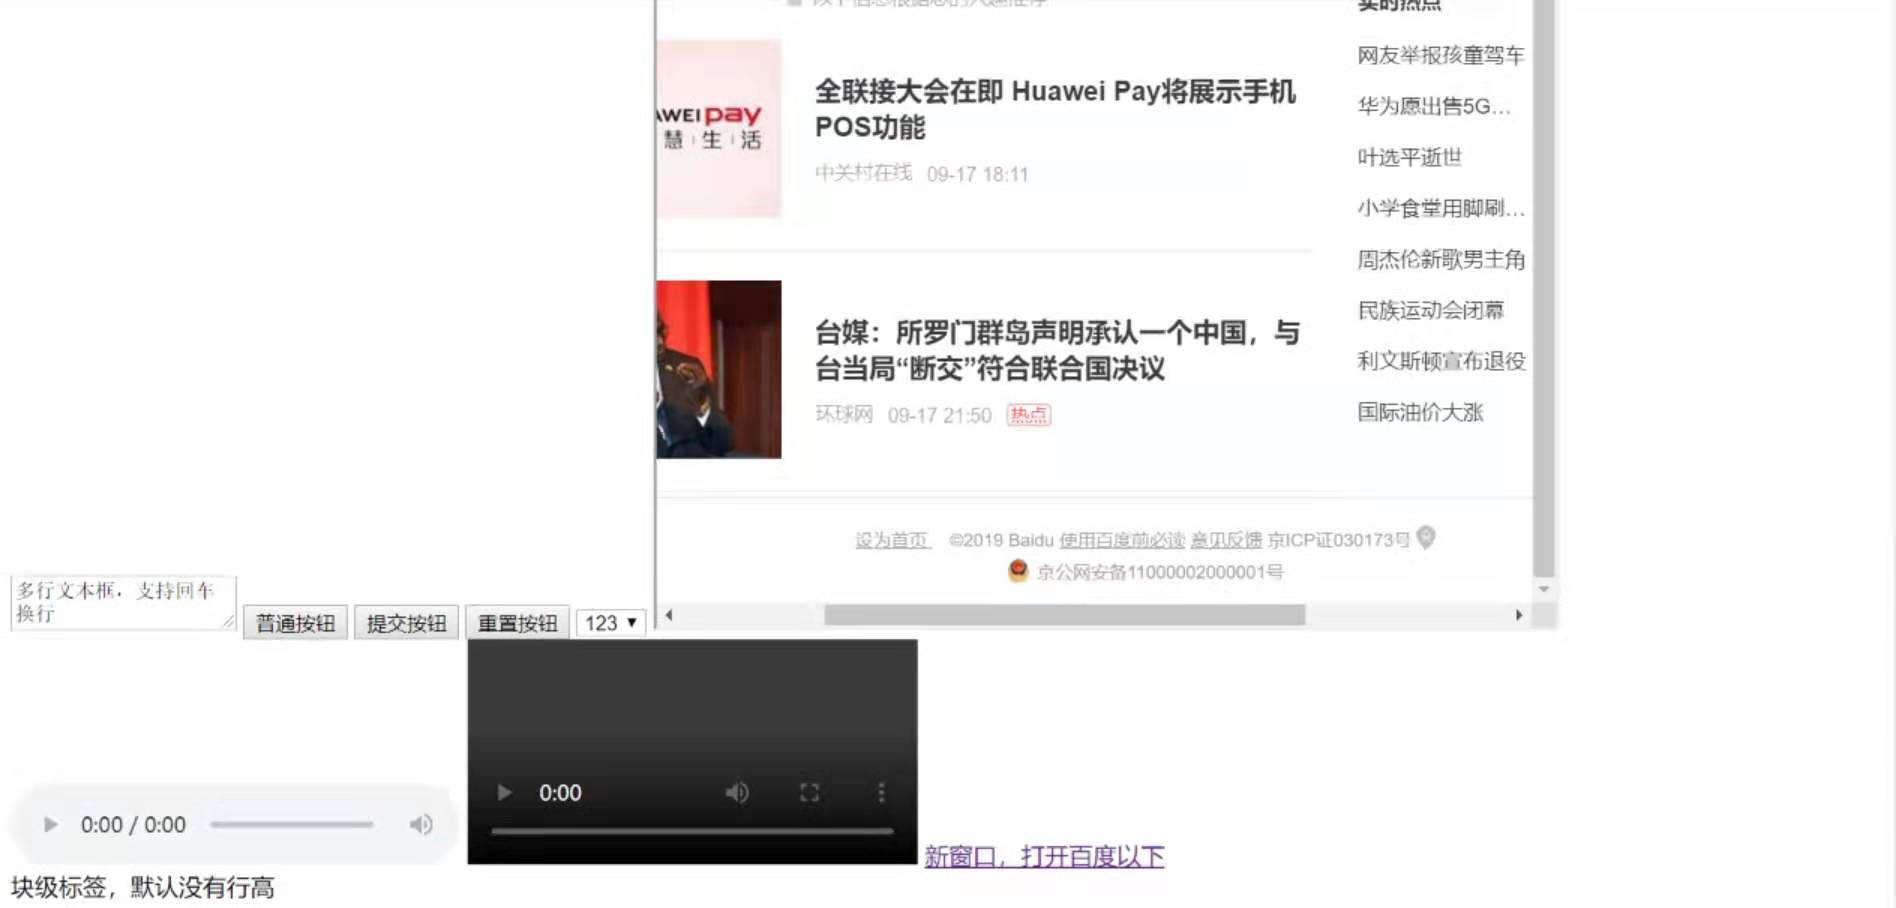The image size is (1896, 908).
Task: Click the Huawei Pay news thumbnail
Action: 719,129
